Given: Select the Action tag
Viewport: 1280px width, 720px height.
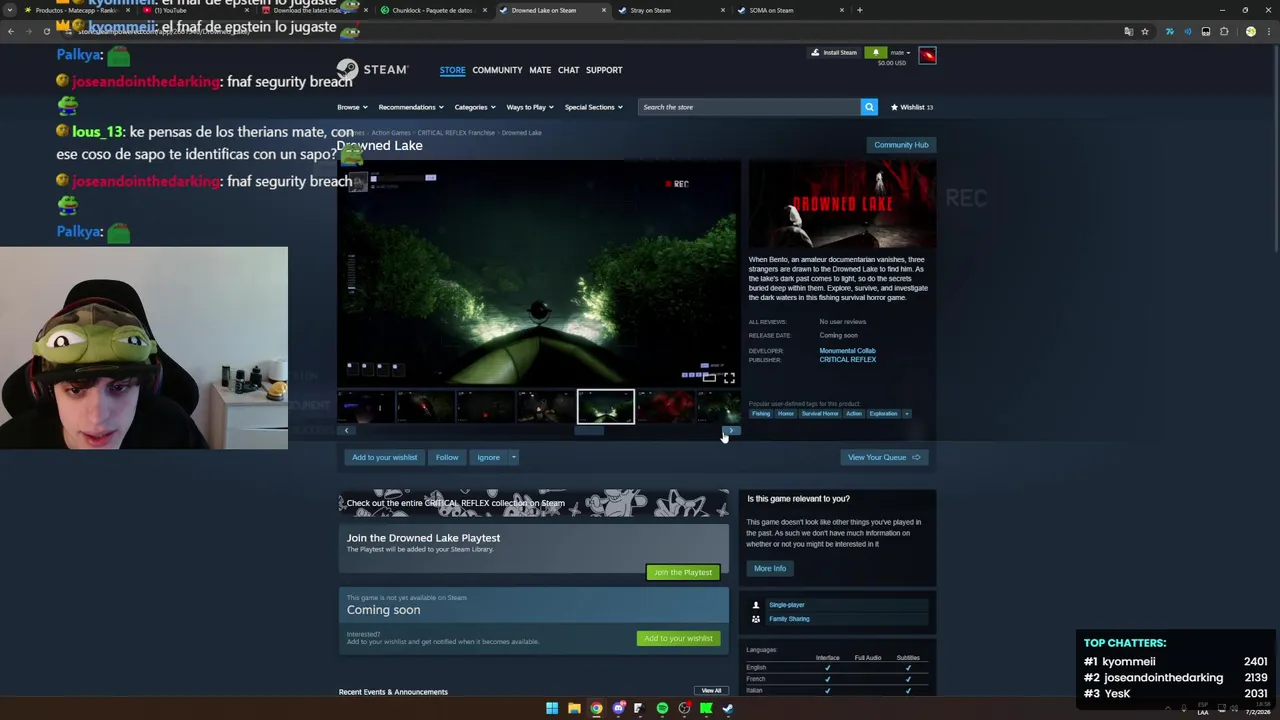Looking at the screenshot, I should 853,414.
